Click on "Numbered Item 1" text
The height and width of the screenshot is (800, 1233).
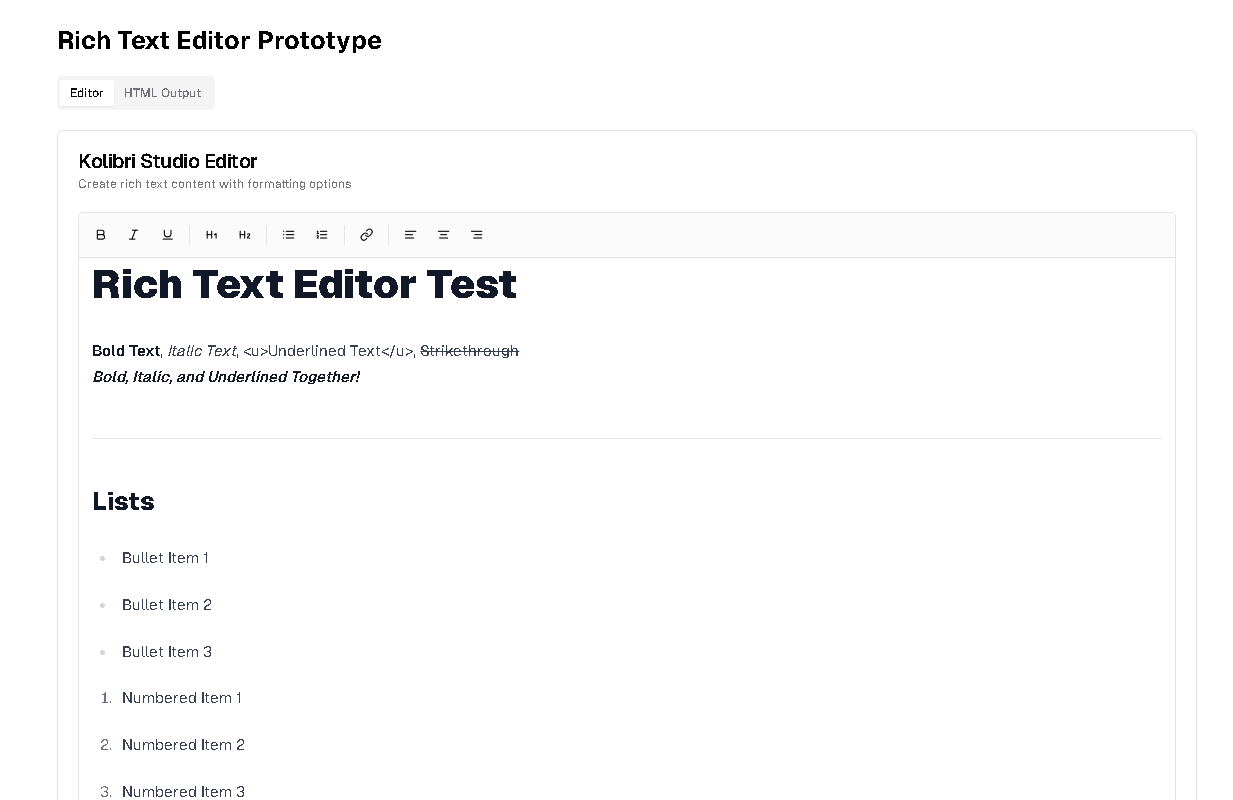tap(182, 698)
